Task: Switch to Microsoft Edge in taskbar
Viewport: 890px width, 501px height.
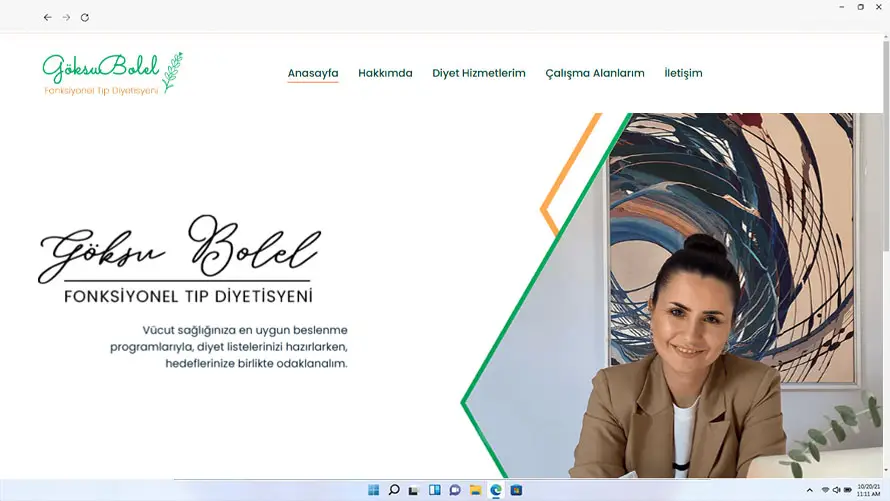Action: 496,490
